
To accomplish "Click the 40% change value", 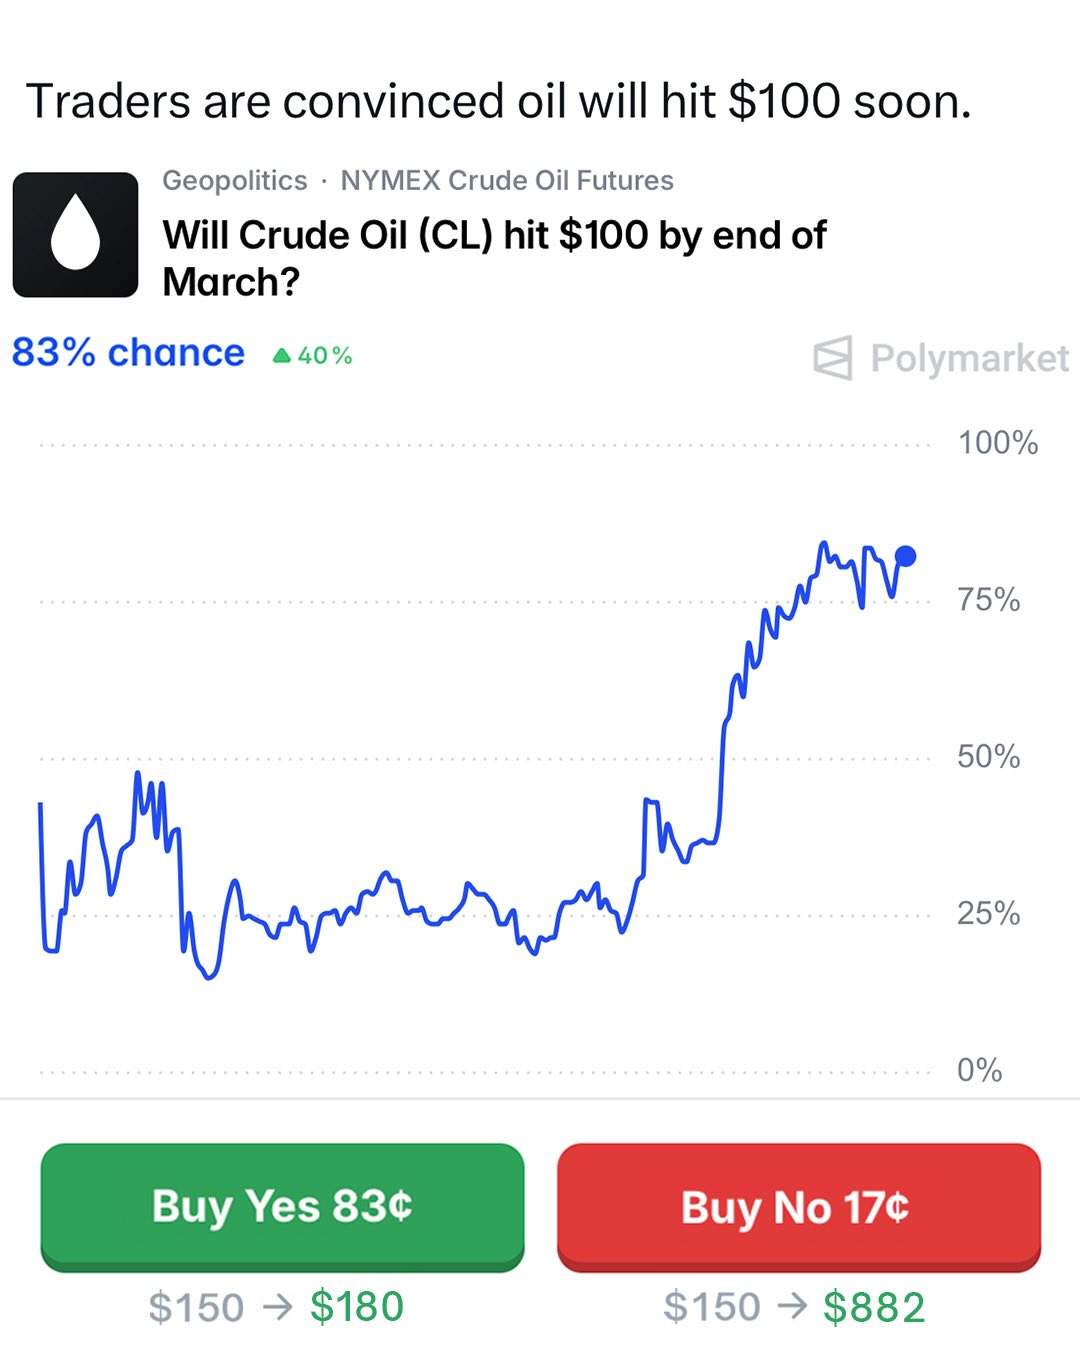I will [325, 356].
